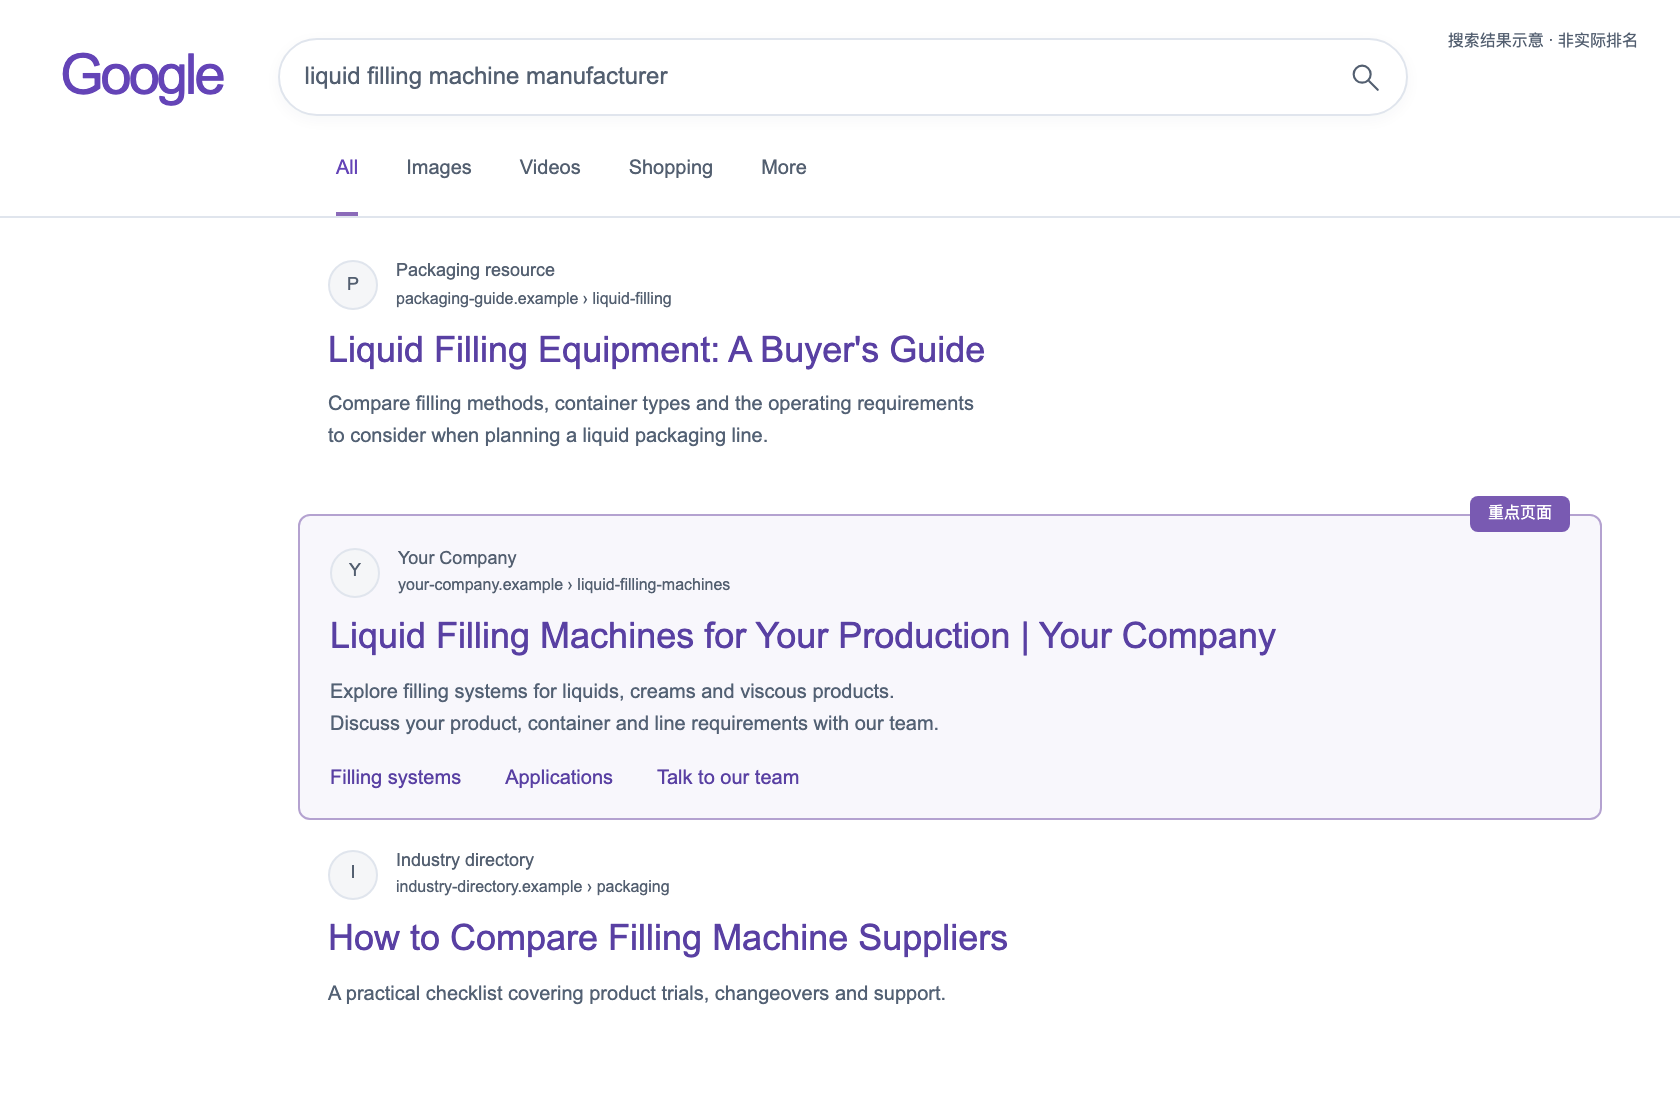Open 'How to Compare Filling Machine Suppliers' result
Image resolution: width=1680 pixels, height=1120 pixels.
[x=668, y=938]
